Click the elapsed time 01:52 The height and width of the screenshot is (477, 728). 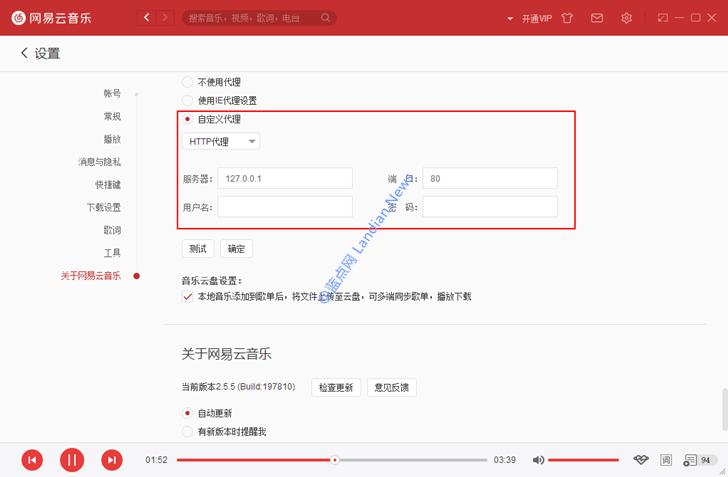click(156, 460)
